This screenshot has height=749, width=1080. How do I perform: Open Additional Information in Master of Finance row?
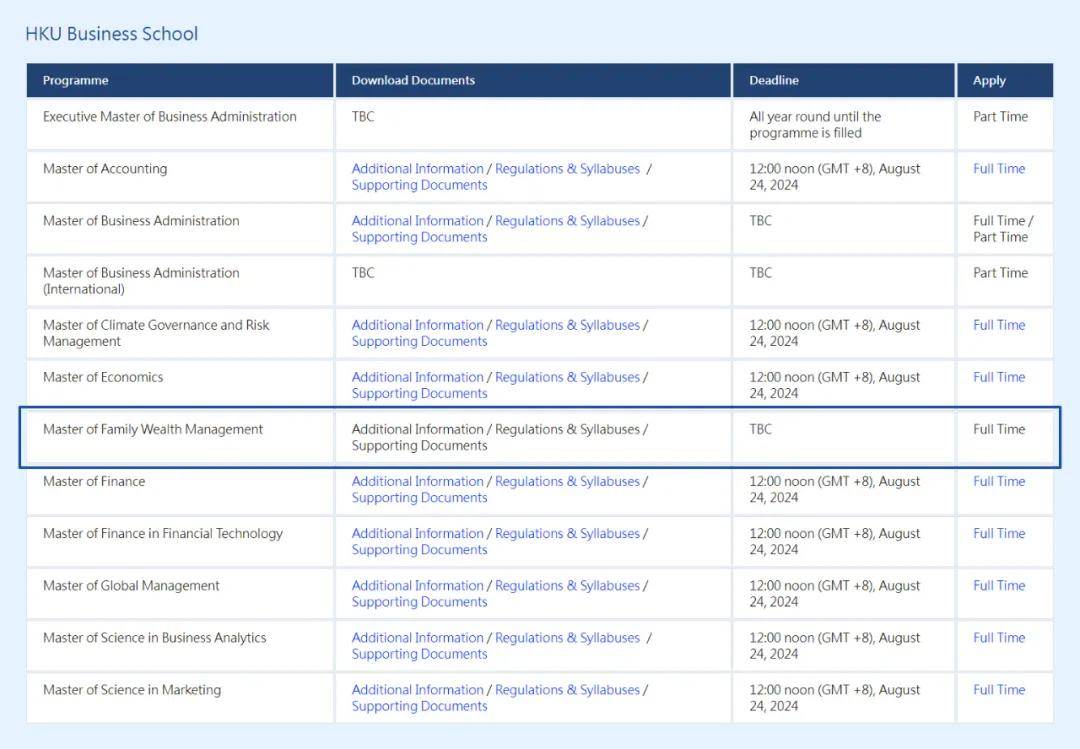(x=417, y=482)
